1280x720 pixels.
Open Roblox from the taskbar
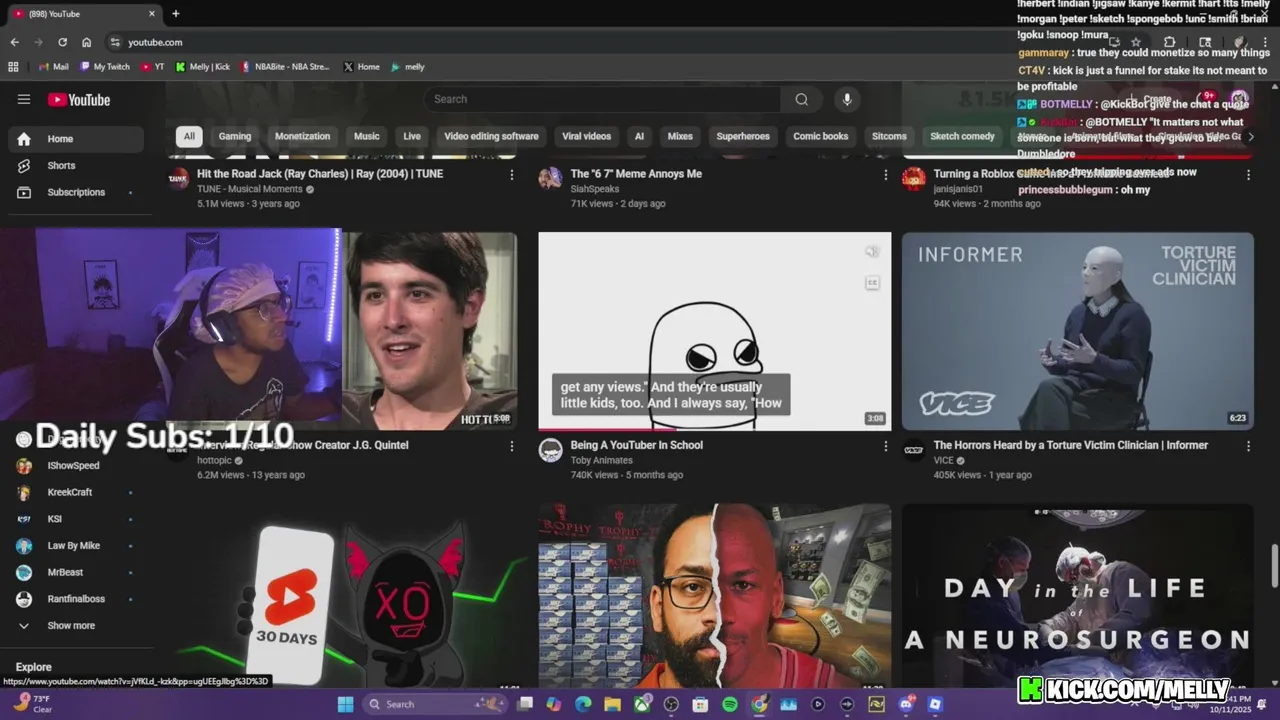(935, 704)
